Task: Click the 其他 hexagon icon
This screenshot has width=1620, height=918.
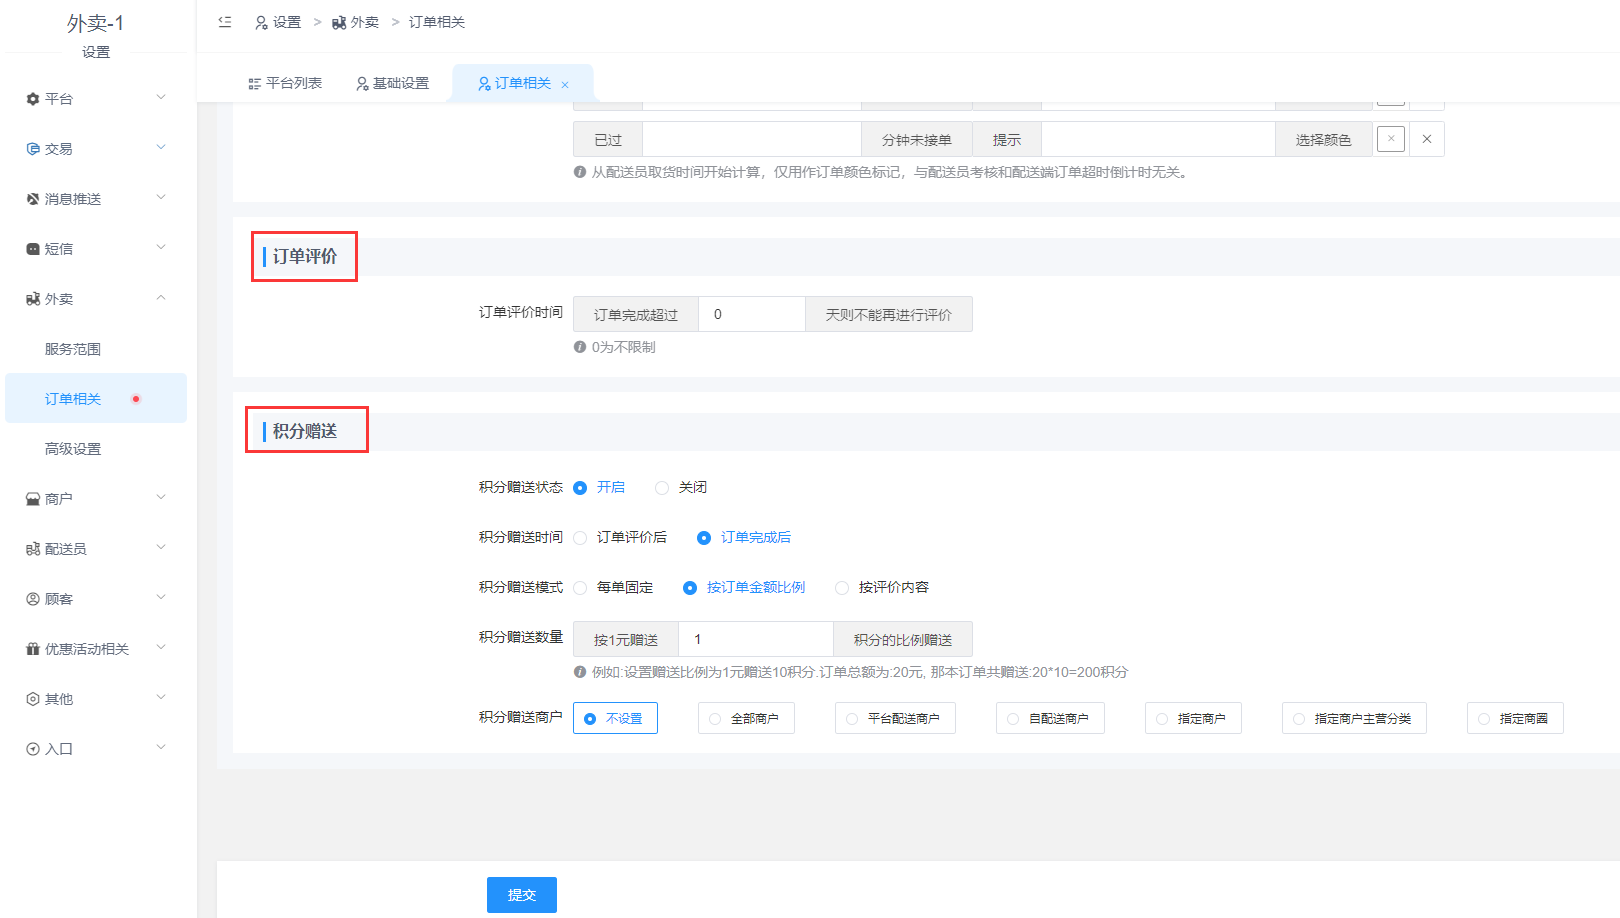Action: click(x=33, y=699)
